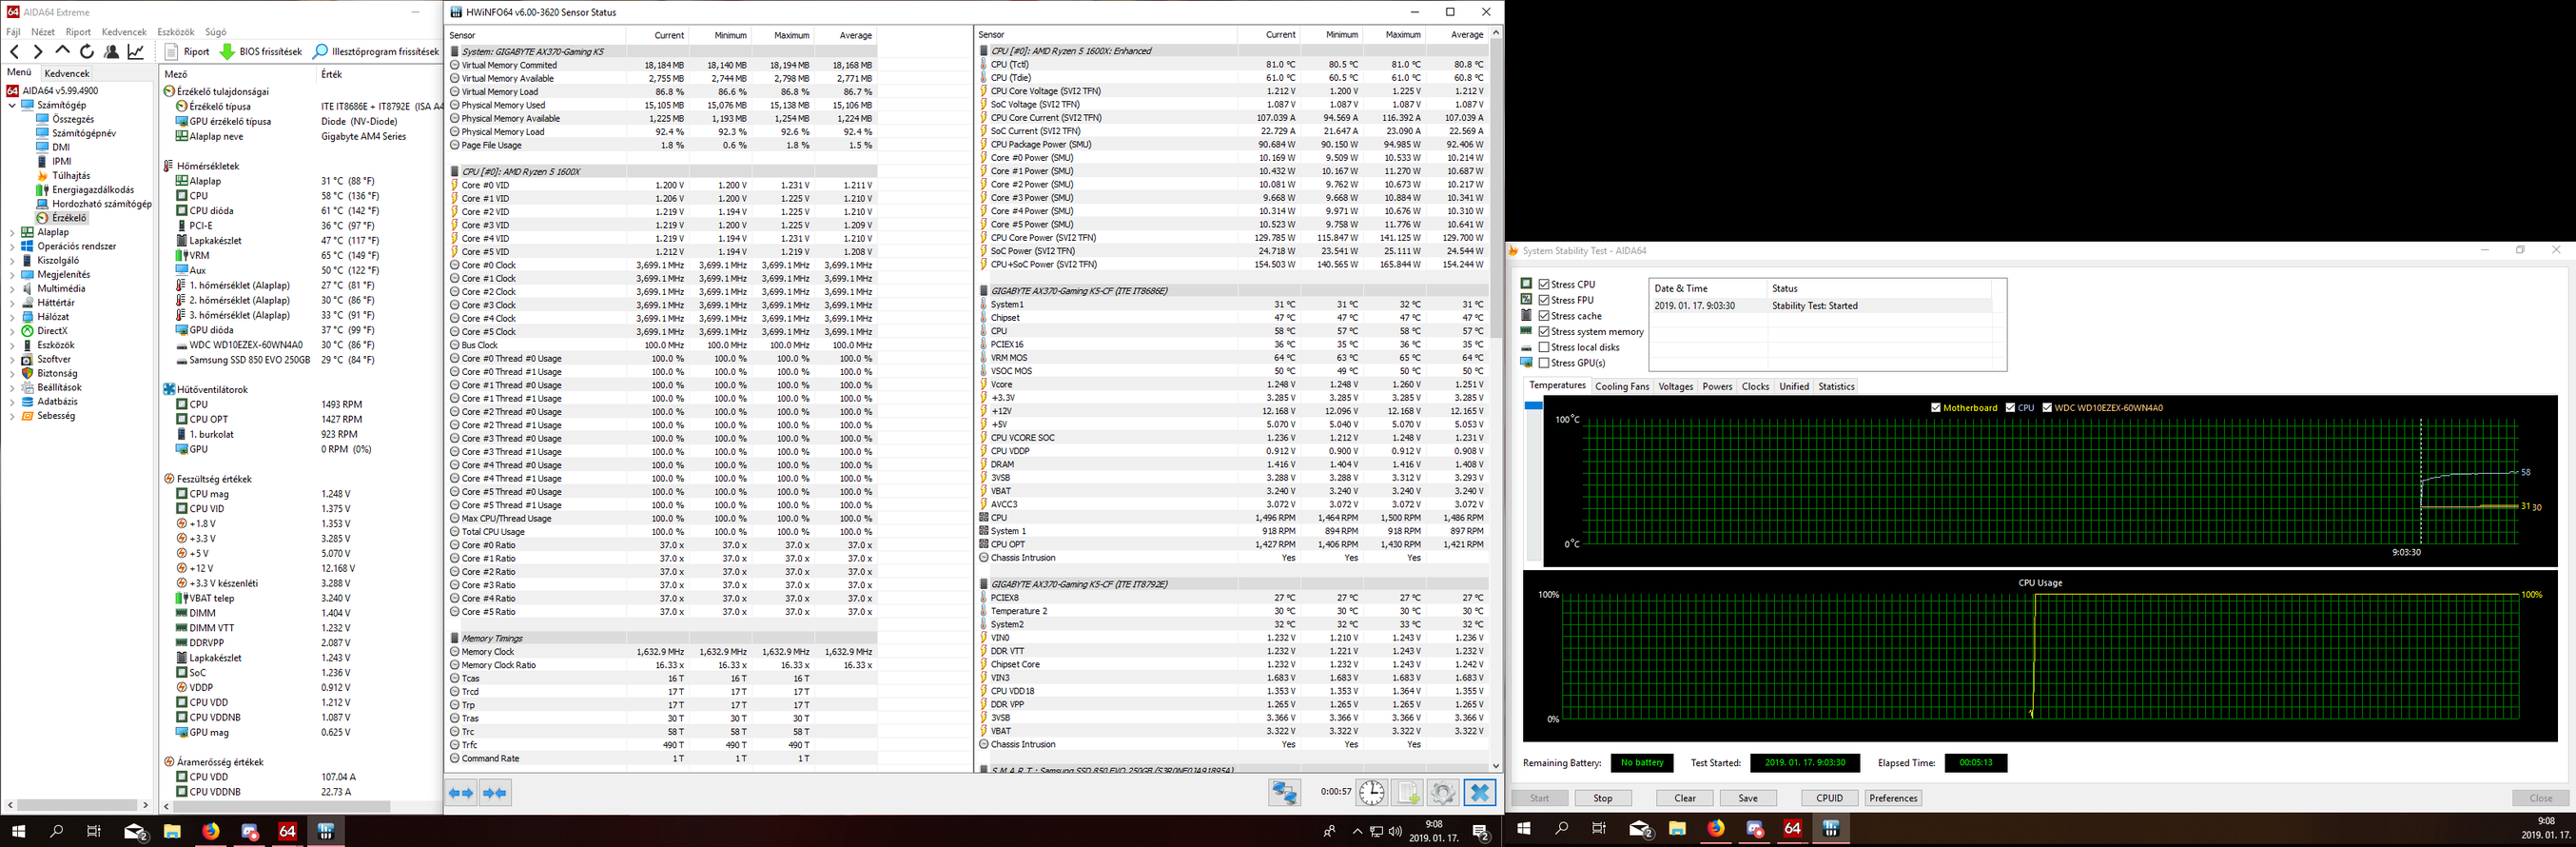Click HWiNFO clock reset icon

point(1372,793)
